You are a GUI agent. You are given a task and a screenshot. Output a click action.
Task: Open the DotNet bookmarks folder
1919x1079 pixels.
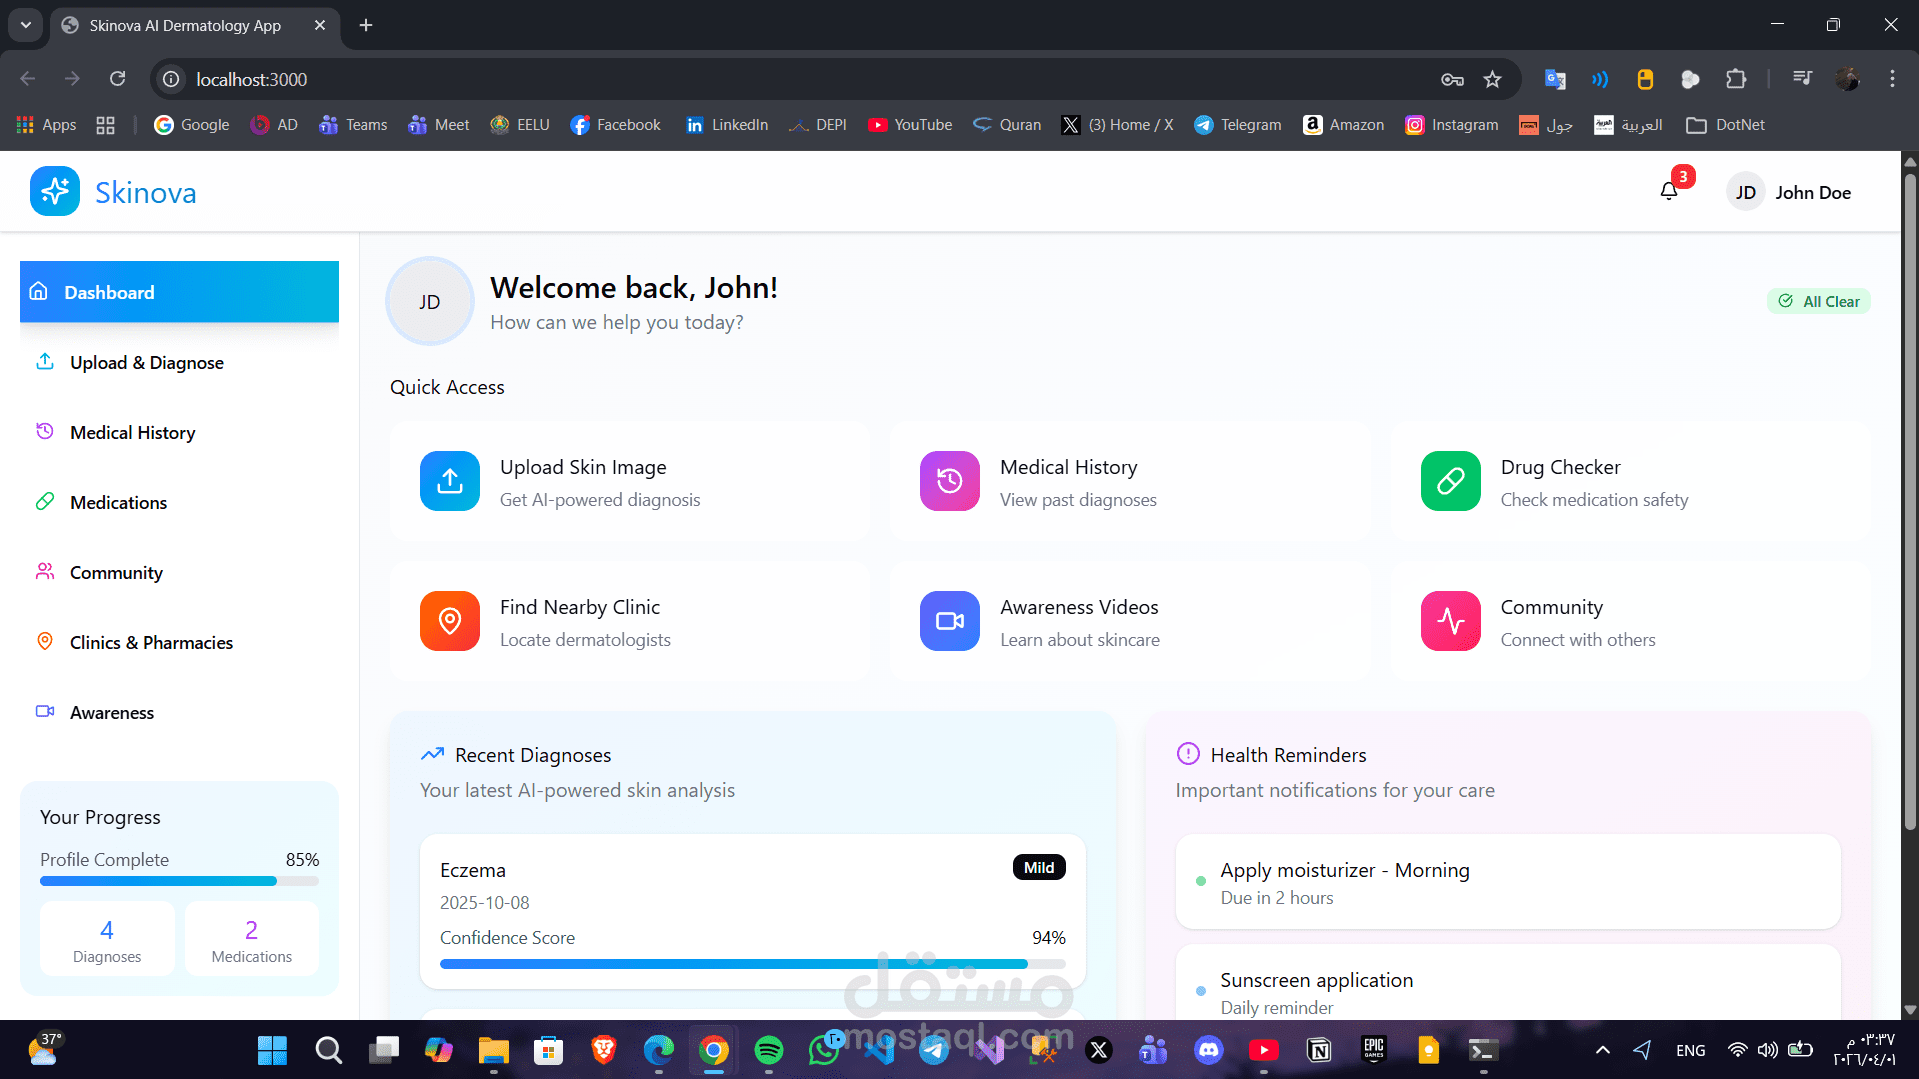[x=1726, y=124]
